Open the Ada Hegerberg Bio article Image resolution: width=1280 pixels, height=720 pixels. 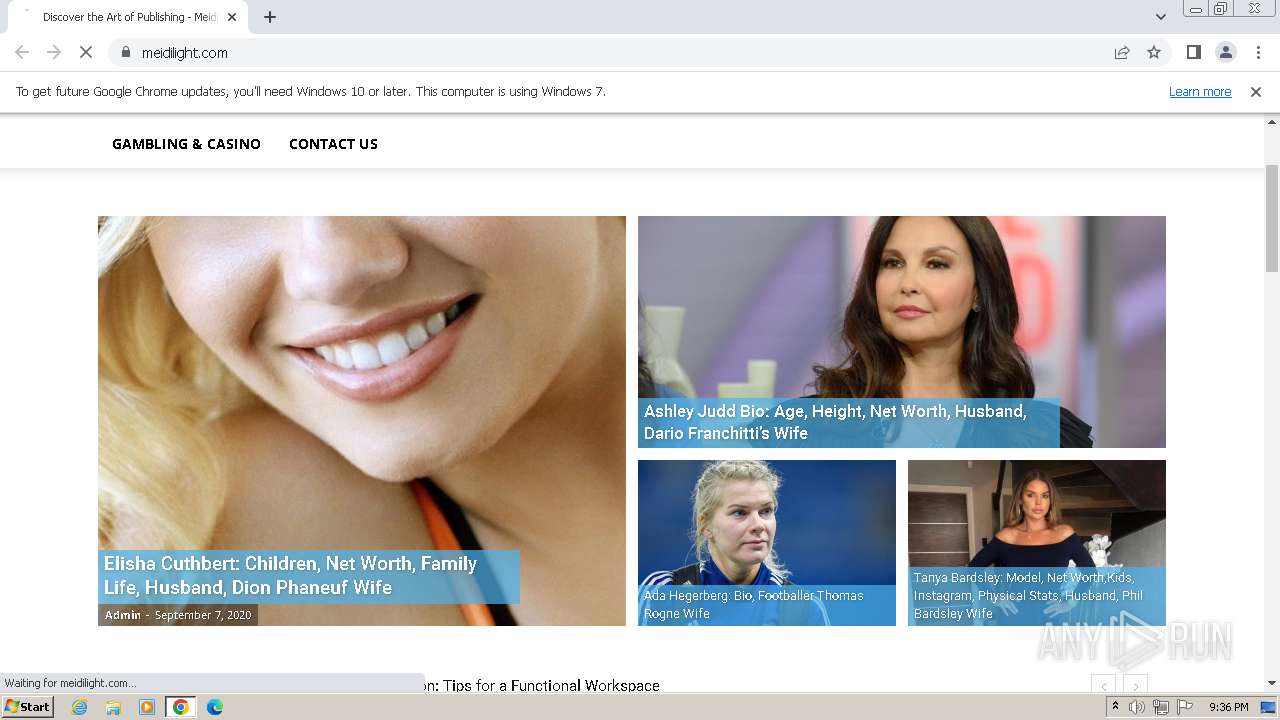click(x=753, y=604)
